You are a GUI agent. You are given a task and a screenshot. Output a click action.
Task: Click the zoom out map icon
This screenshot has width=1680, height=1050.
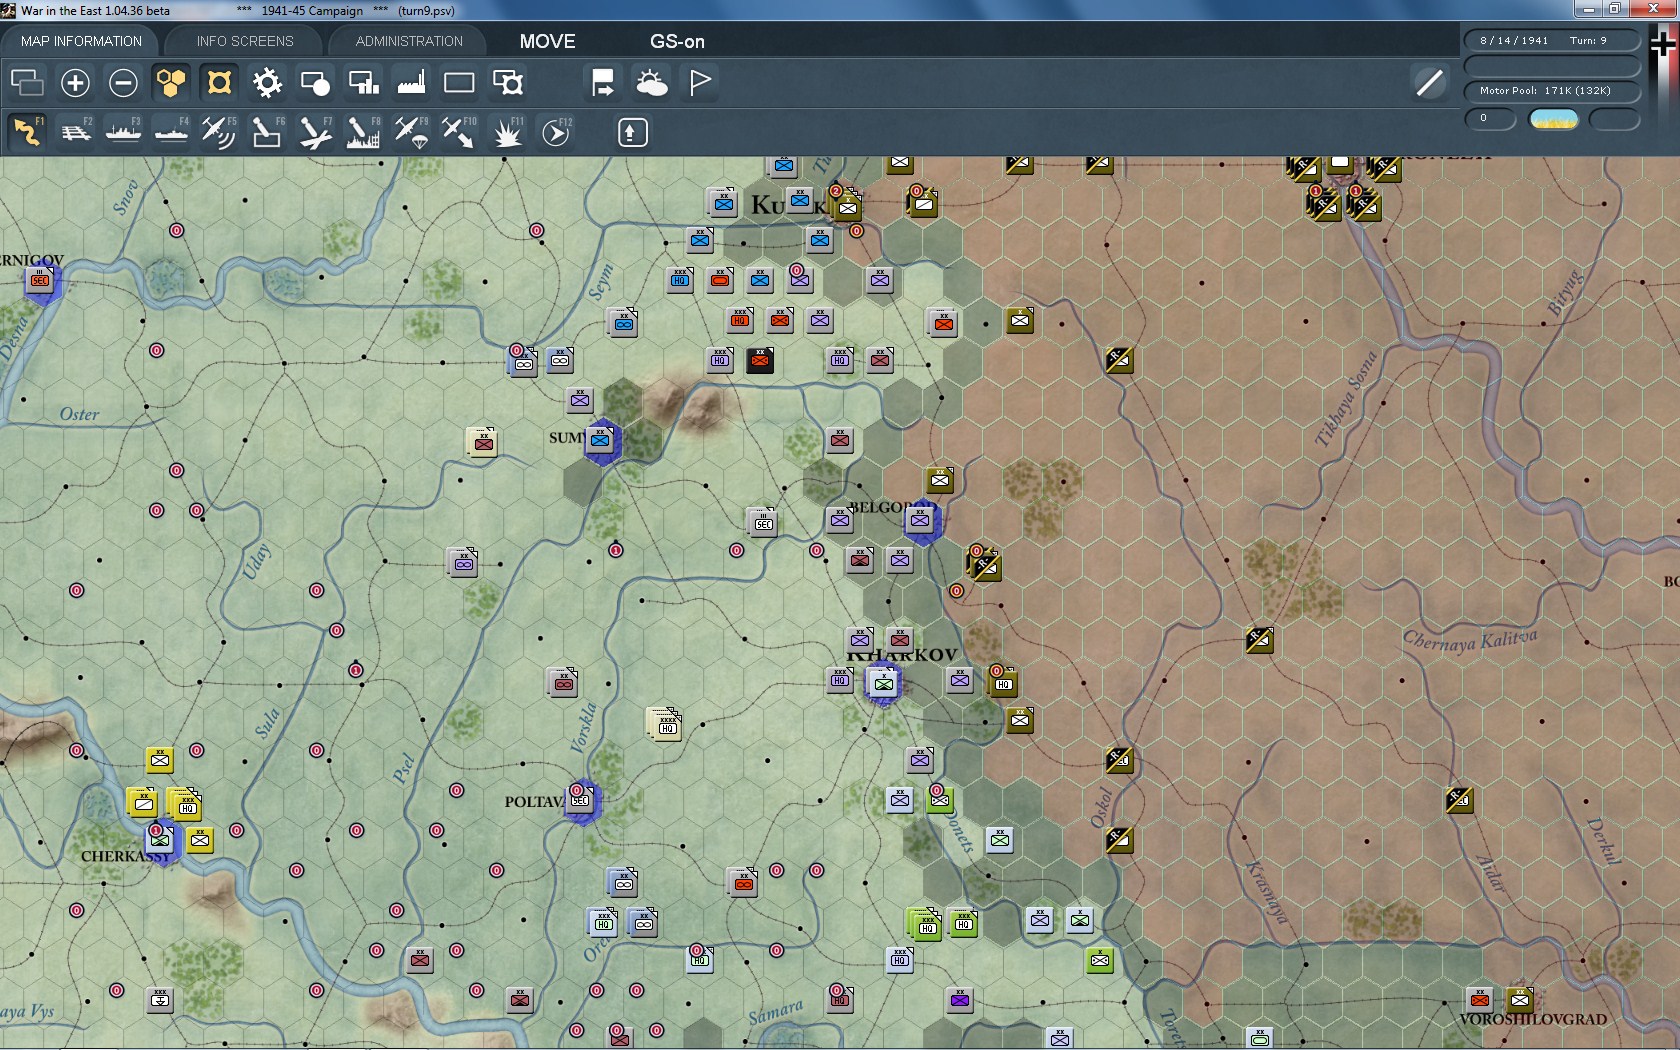(x=123, y=83)
